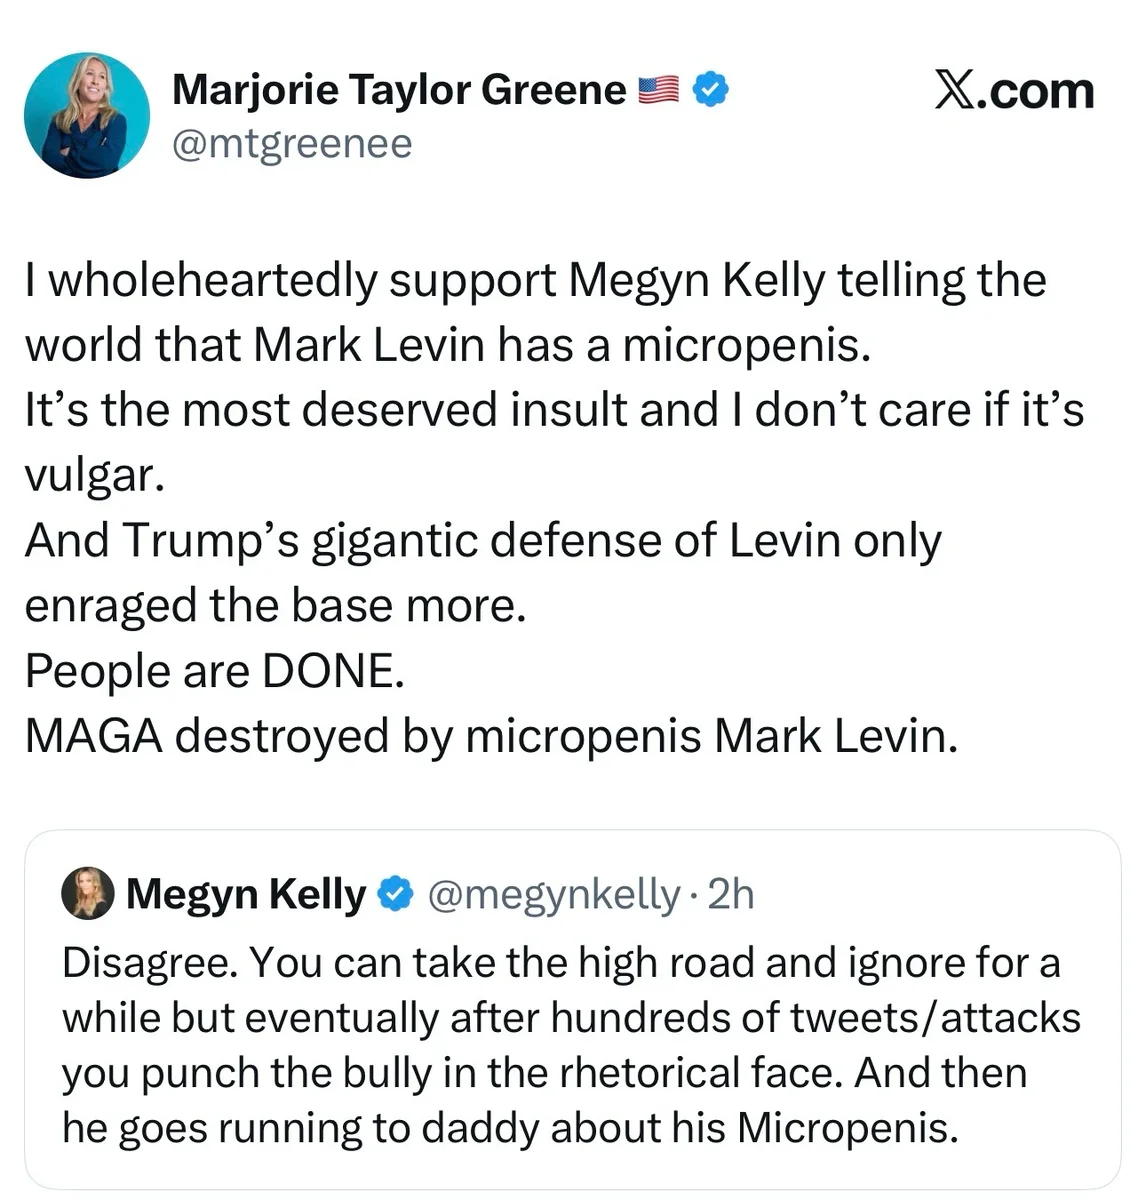Screen dimensions: 1146x1200
Task: Open the @mtgreenee handle
Action: coord(291,144)
